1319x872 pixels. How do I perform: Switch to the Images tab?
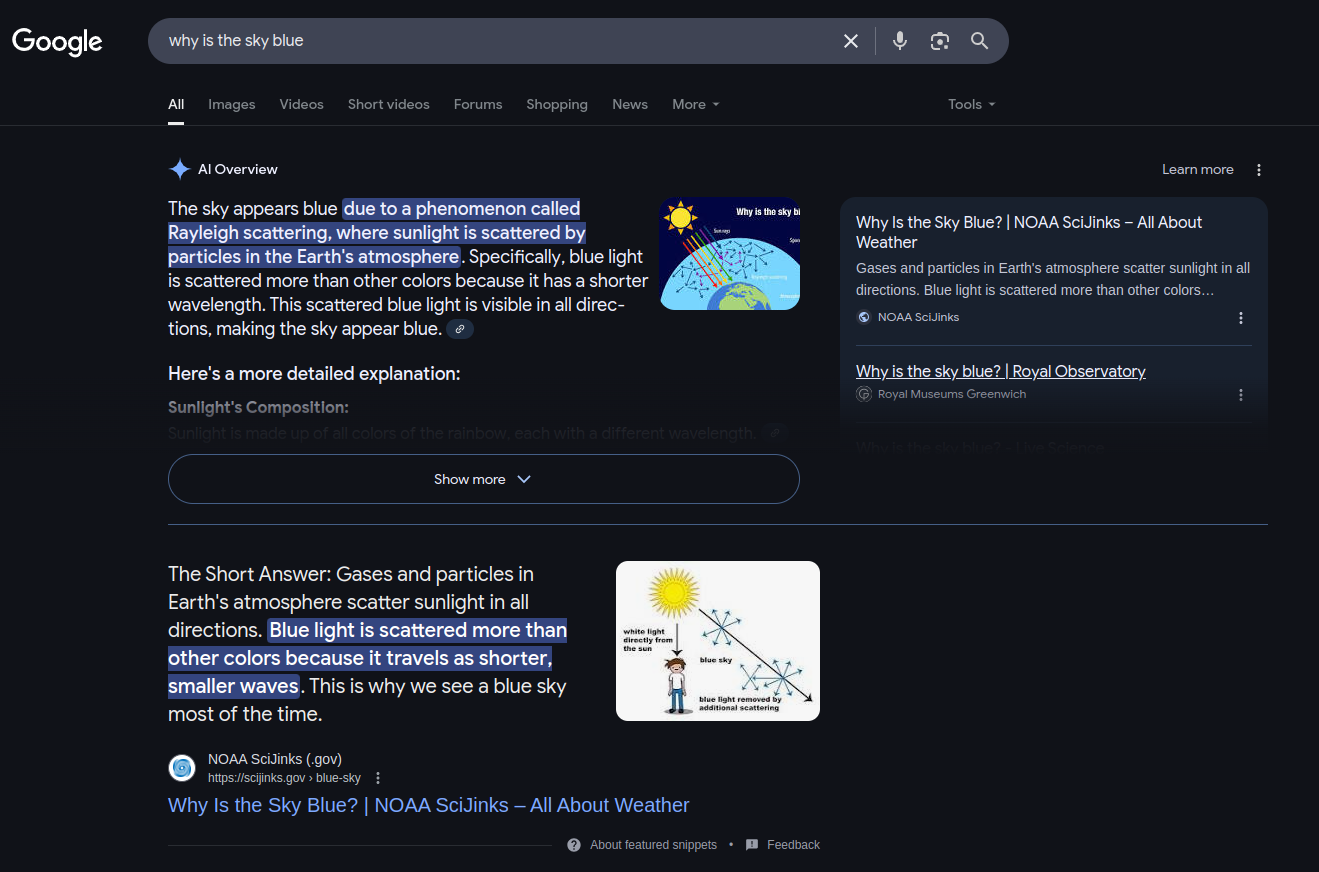point(232,104)
